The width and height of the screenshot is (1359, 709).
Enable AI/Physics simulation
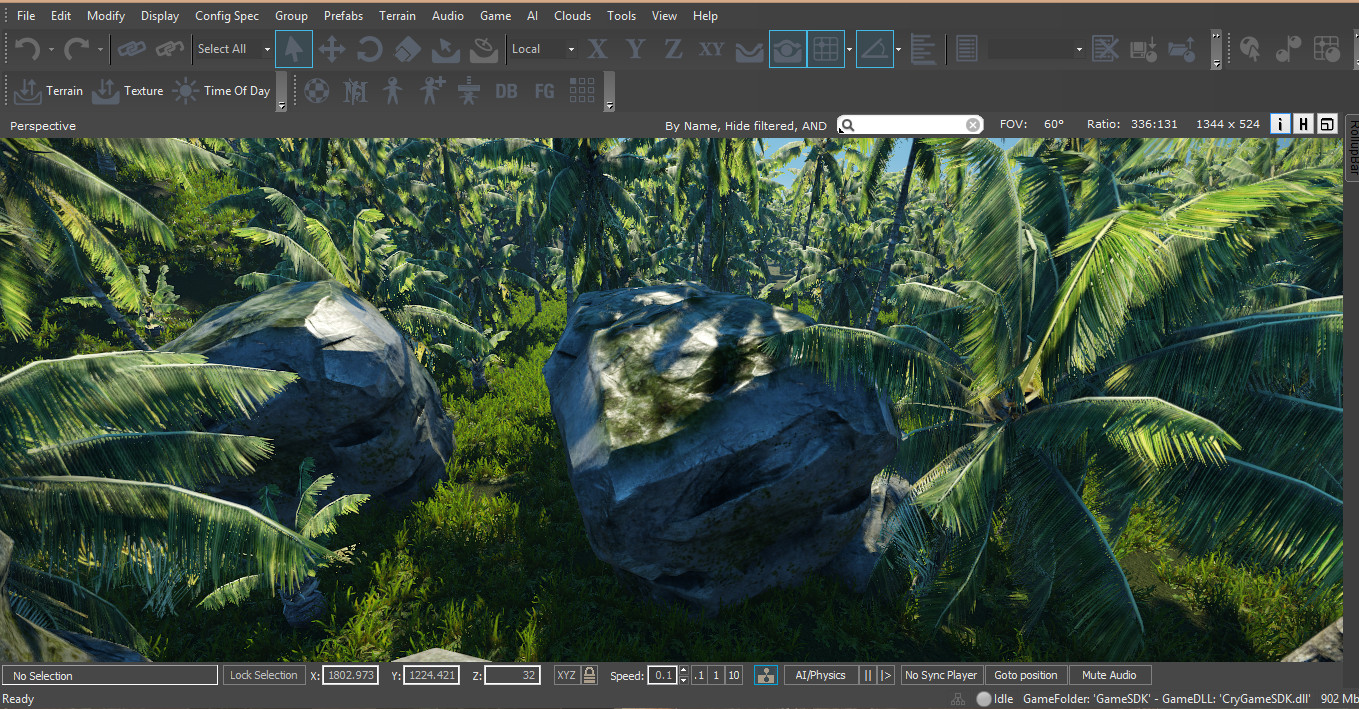(820, 675)
